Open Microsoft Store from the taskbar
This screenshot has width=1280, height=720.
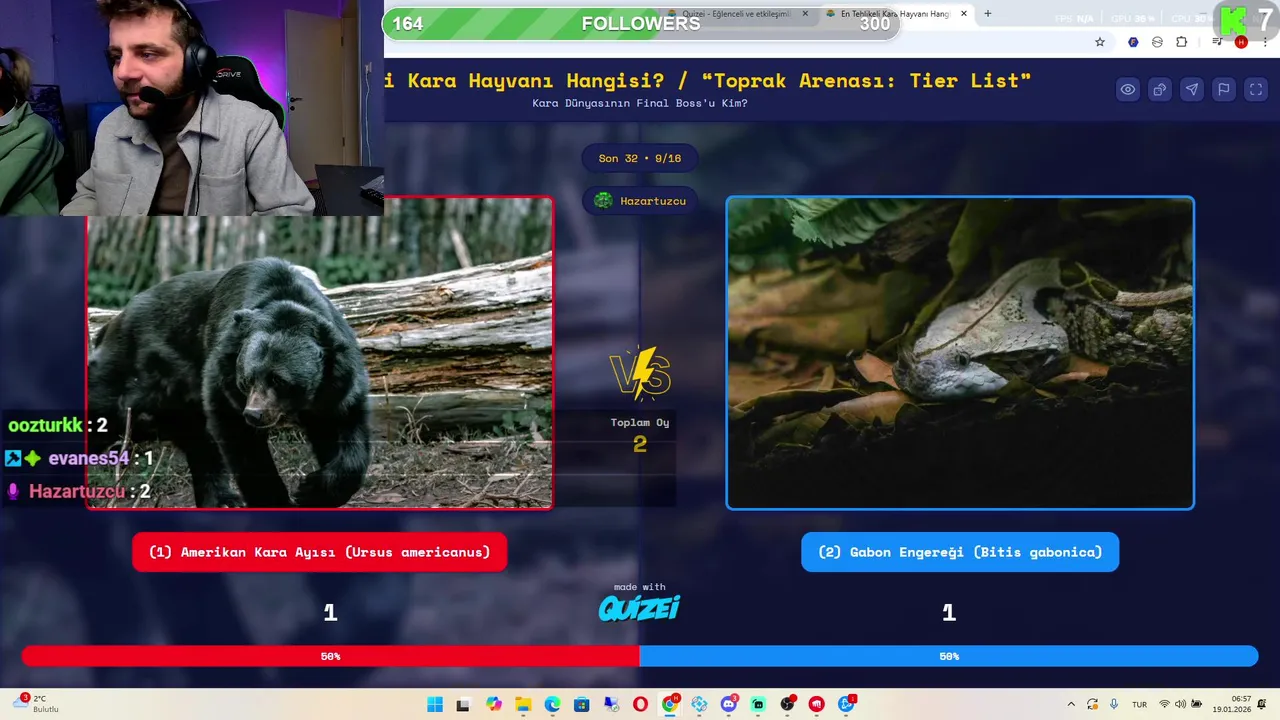[582, 704]
